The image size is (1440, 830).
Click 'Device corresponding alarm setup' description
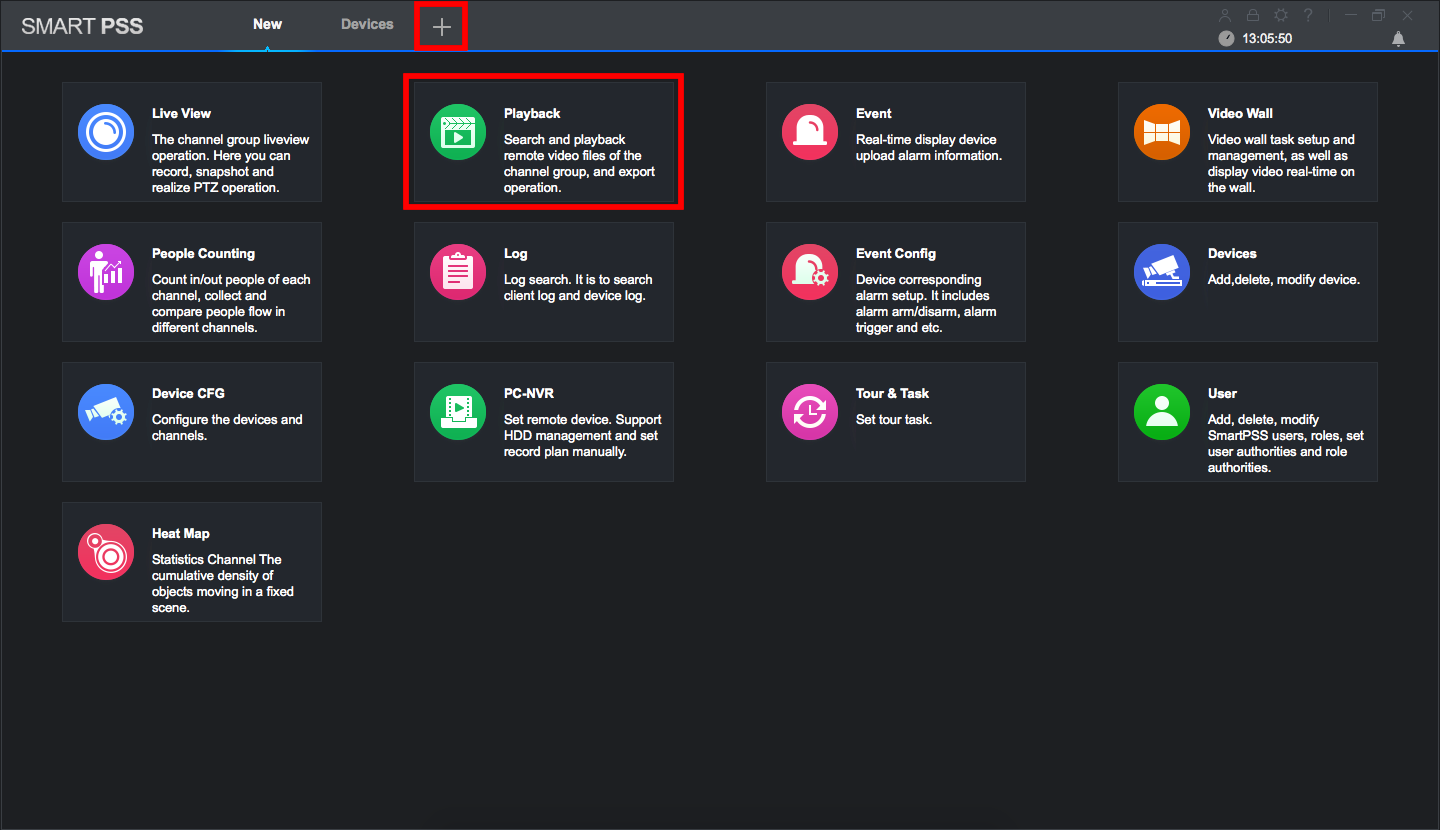pyautogui.click(x=926, y=303)
